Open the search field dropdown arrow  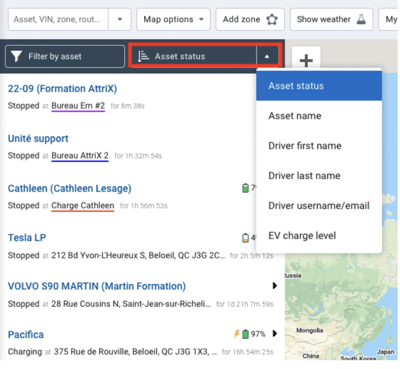pyautogui.click(x=120, y=19)
